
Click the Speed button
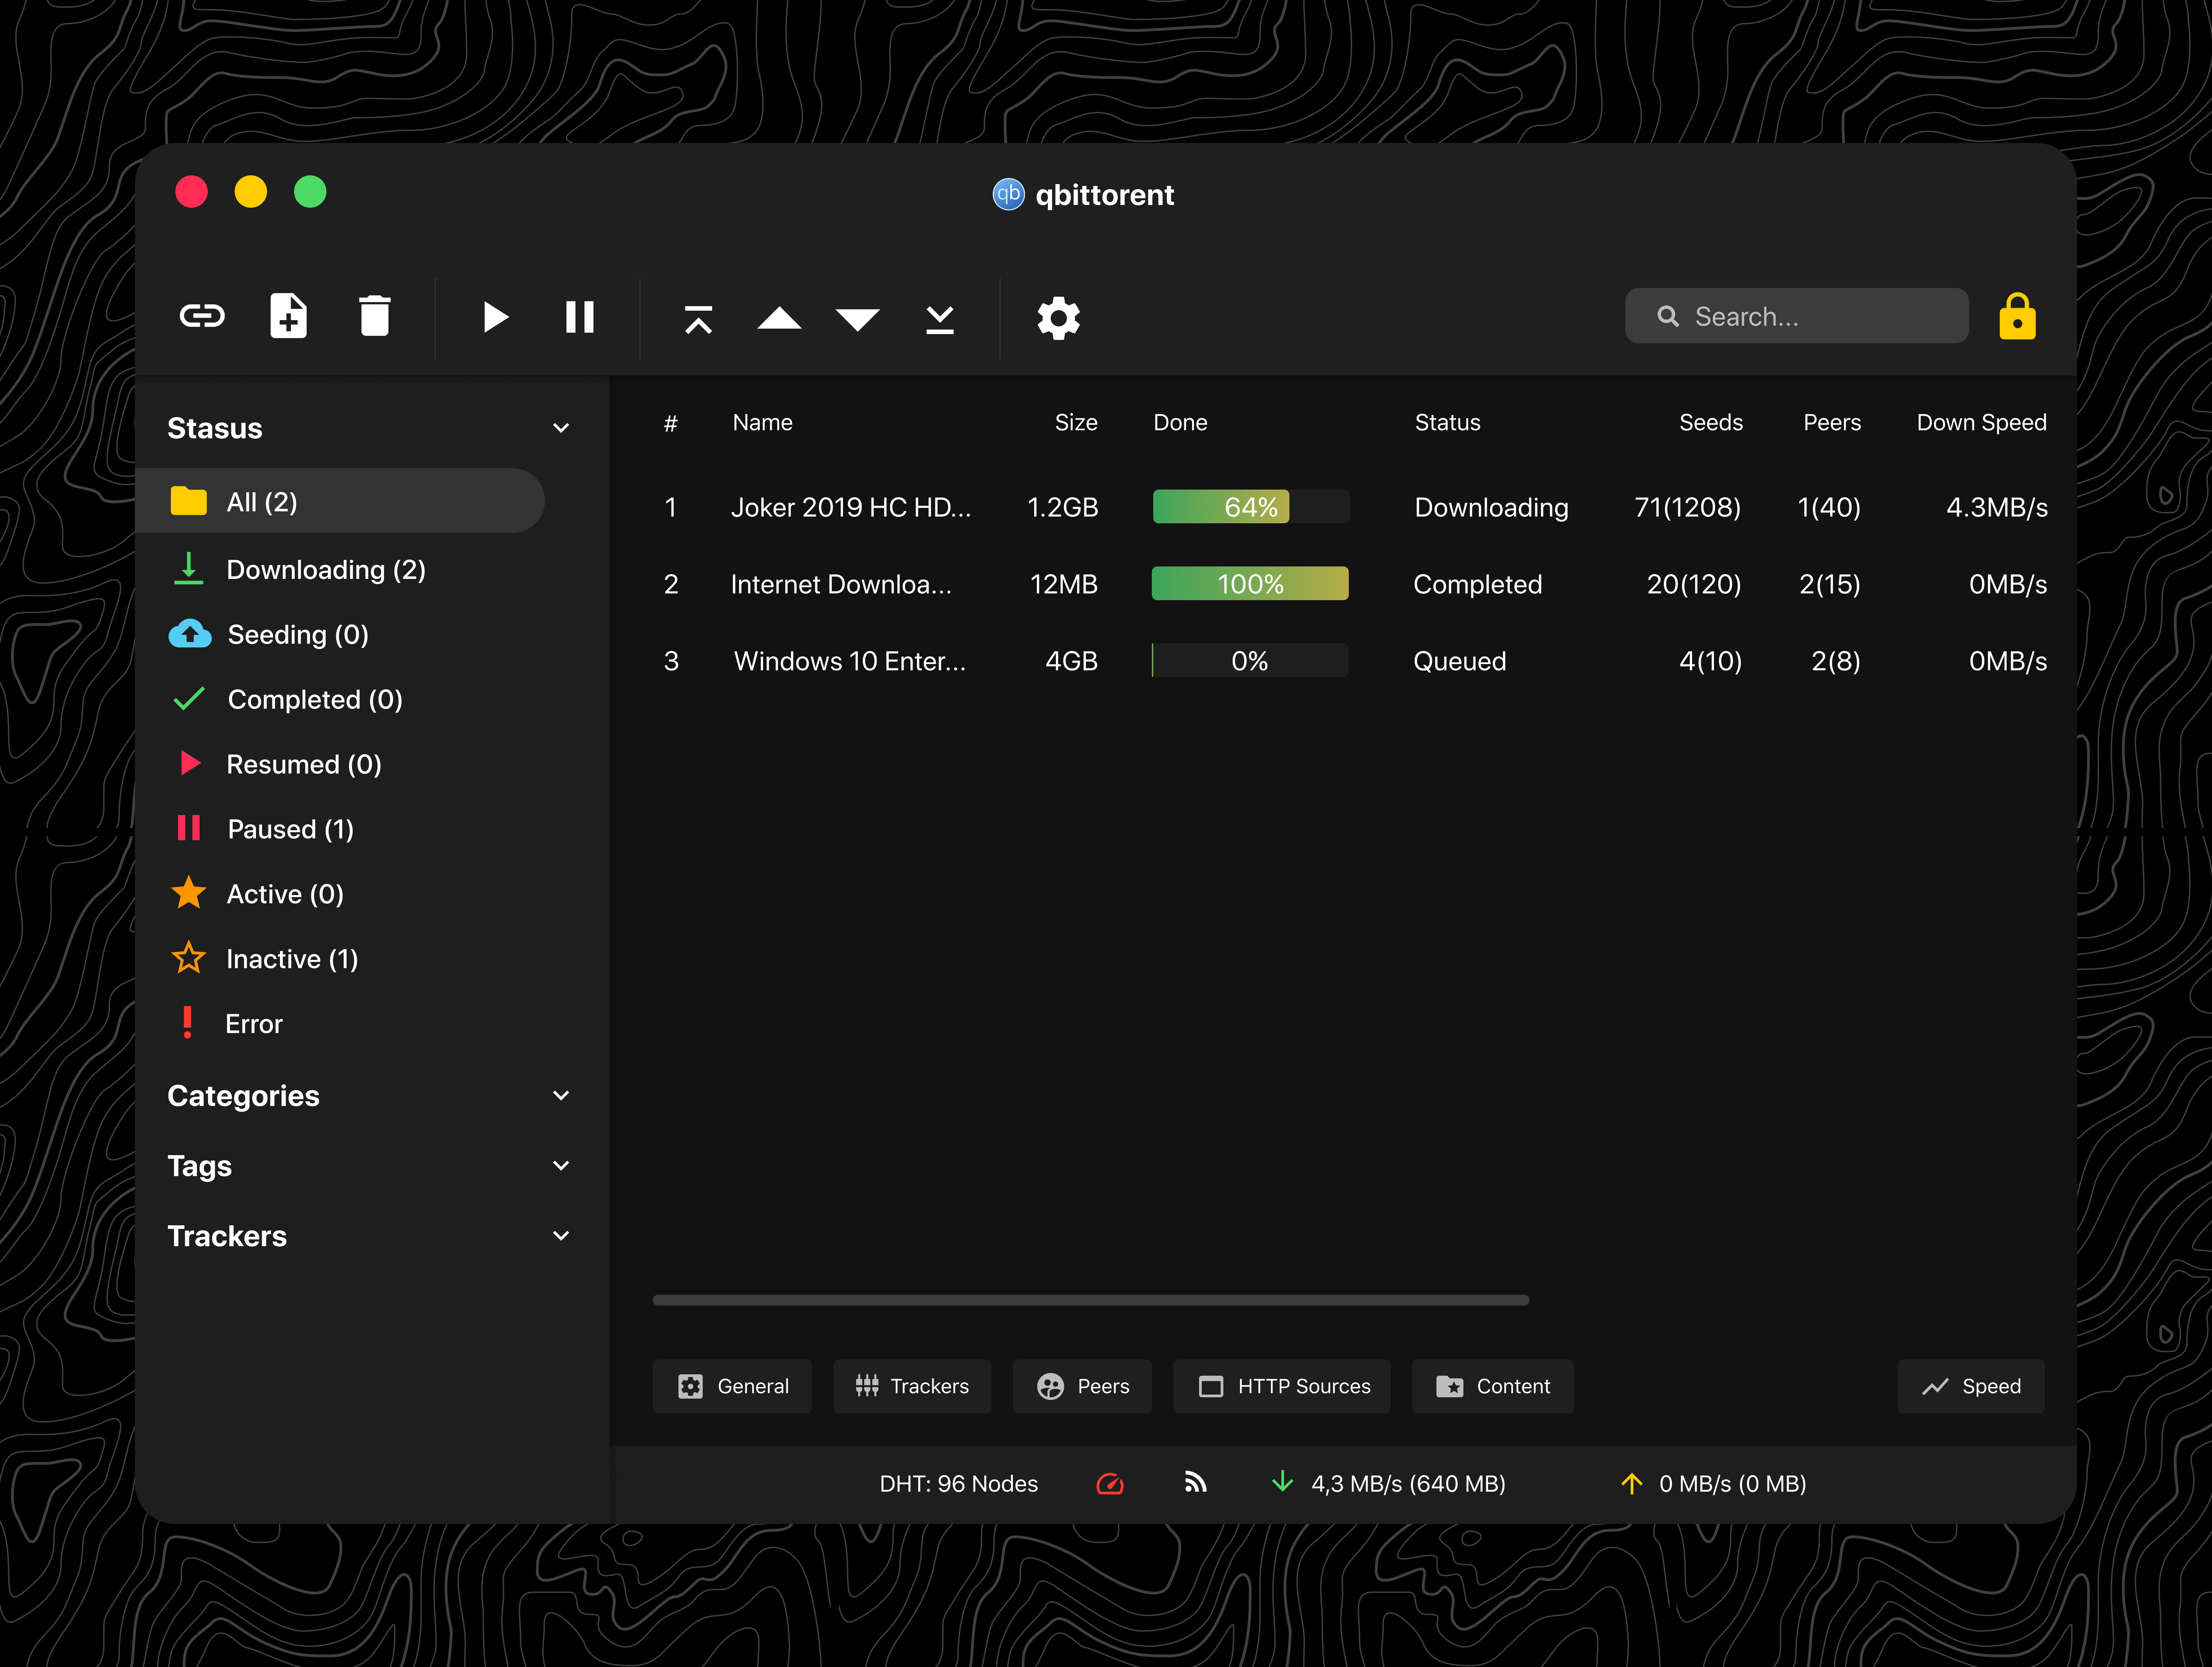(1970, 1386)
